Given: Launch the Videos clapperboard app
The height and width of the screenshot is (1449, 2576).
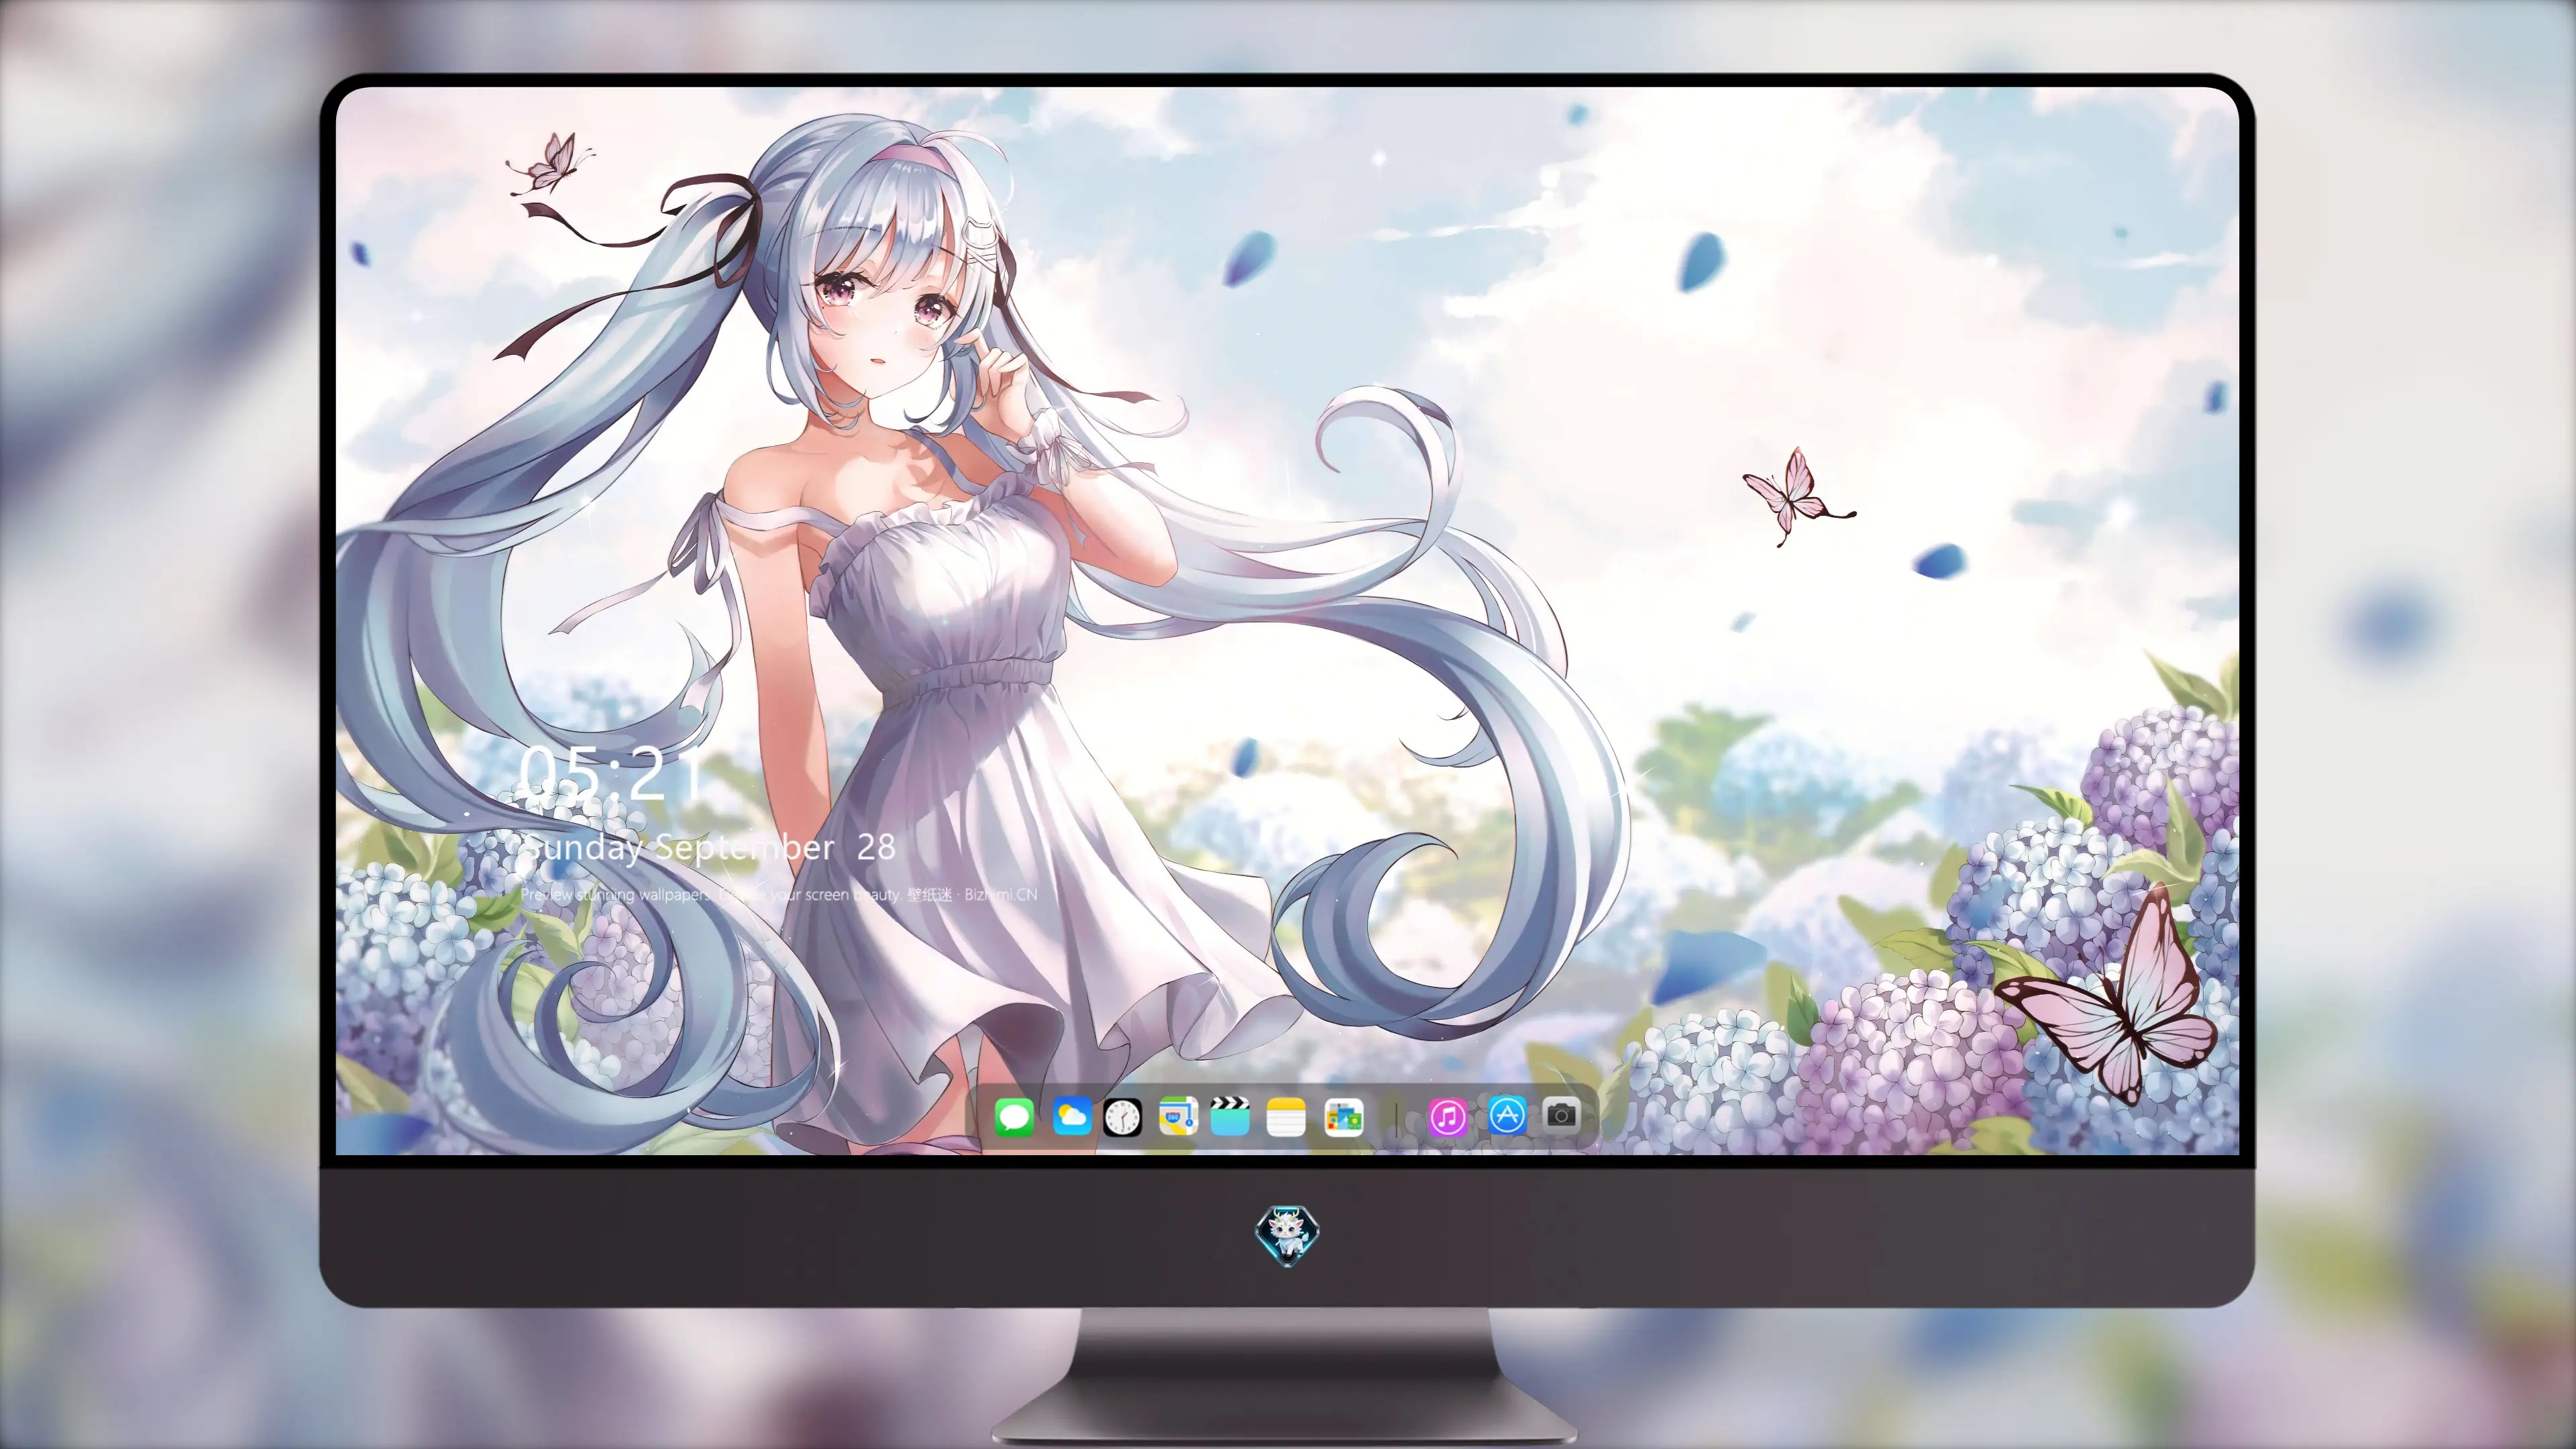Looking at the screenshot, I should [1230, 1116].
